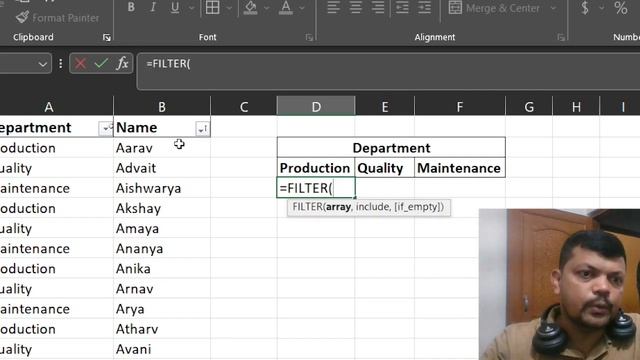Apply cell borders icon
The height and width of the screenshot is (360, 640).
coord(212,7)
